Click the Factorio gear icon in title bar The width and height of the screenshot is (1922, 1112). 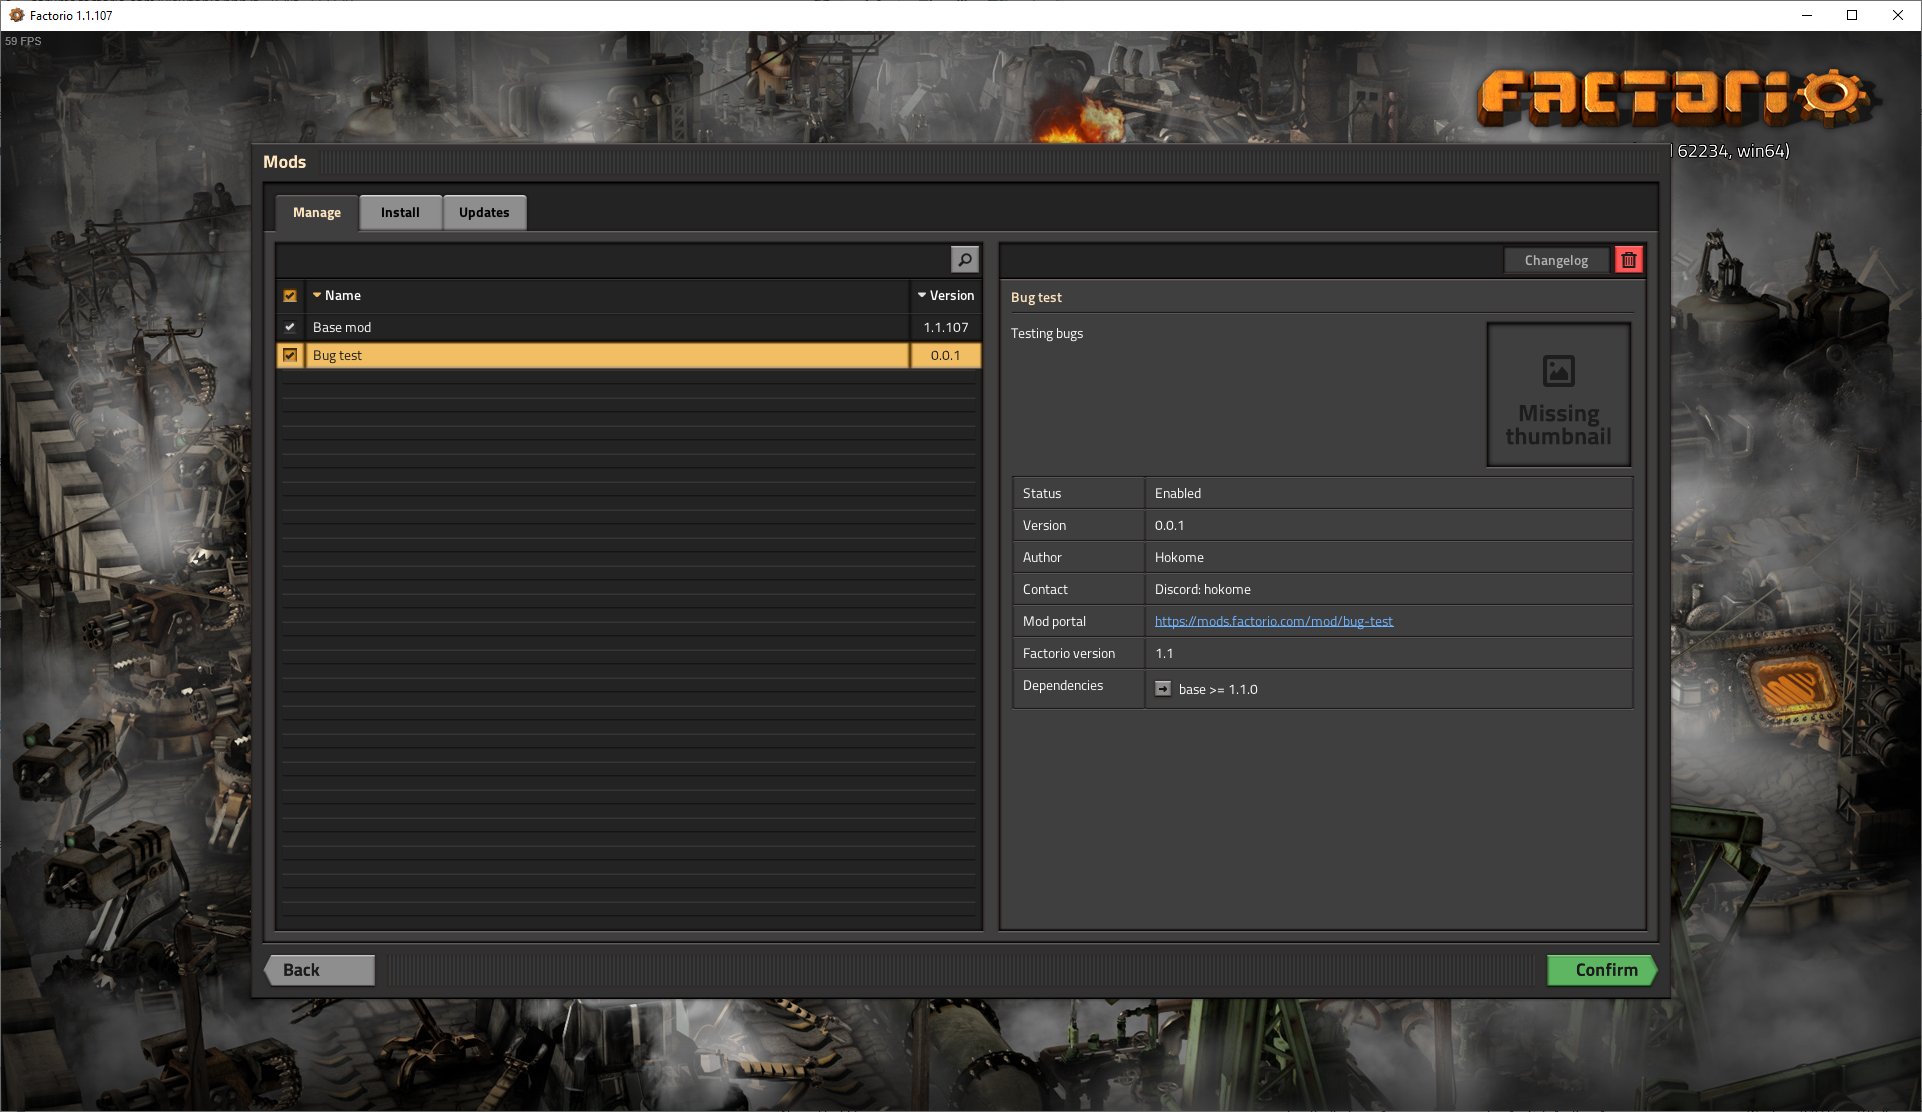[16, 15]
